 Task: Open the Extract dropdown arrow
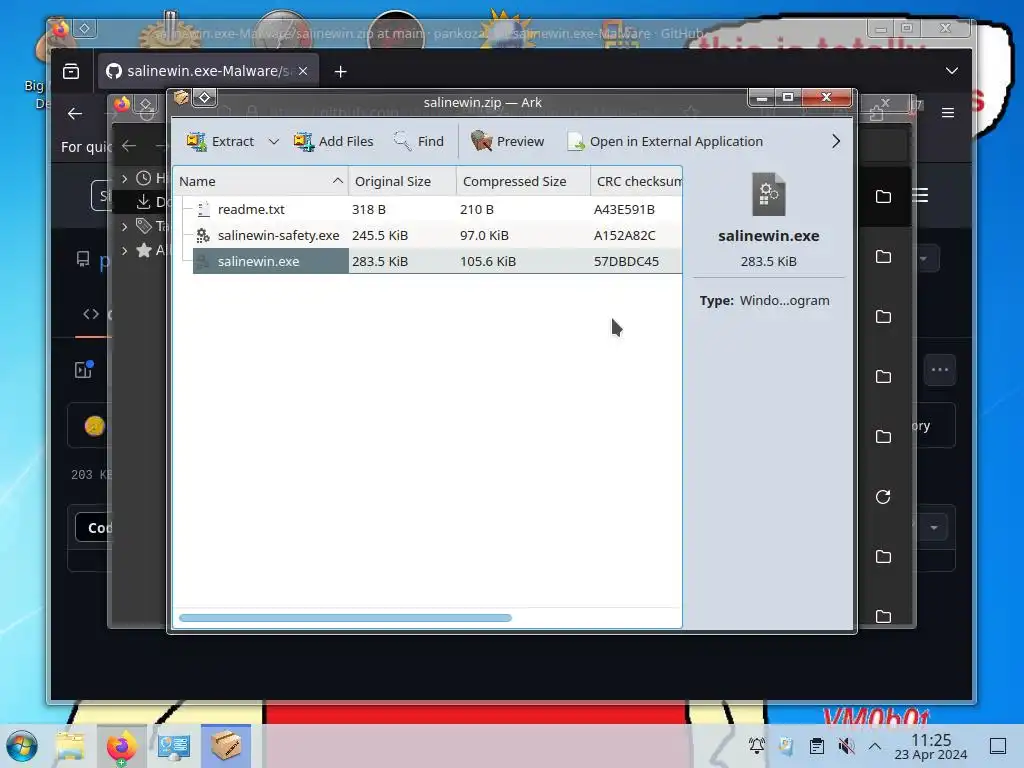[x=274, y=142]
